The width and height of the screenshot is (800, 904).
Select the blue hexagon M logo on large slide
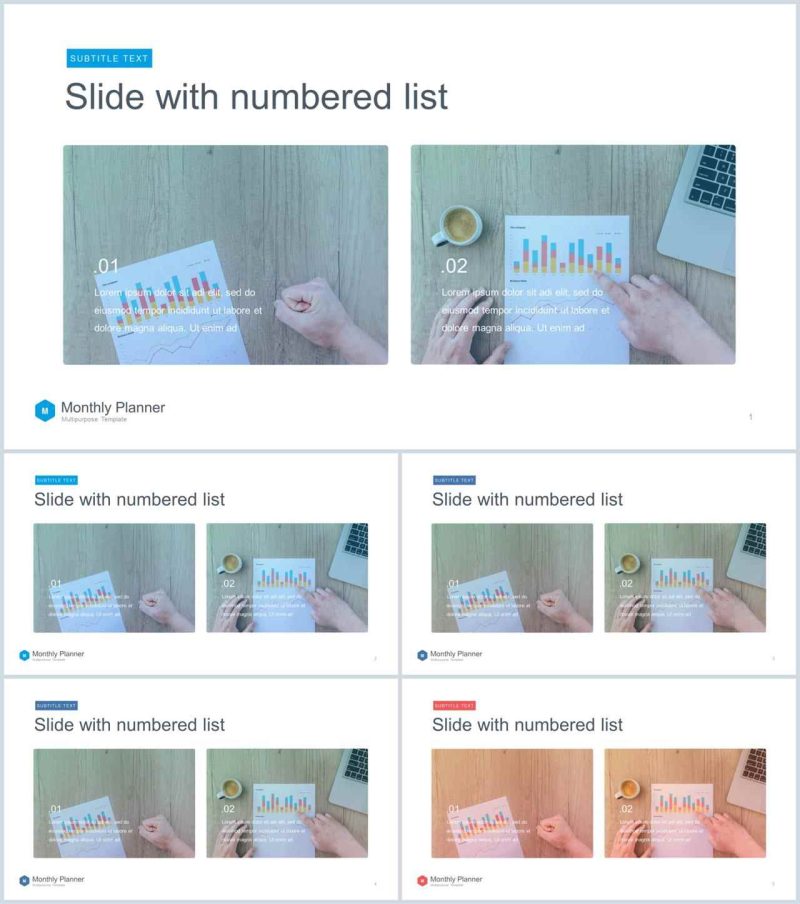[x=45, y=410]
